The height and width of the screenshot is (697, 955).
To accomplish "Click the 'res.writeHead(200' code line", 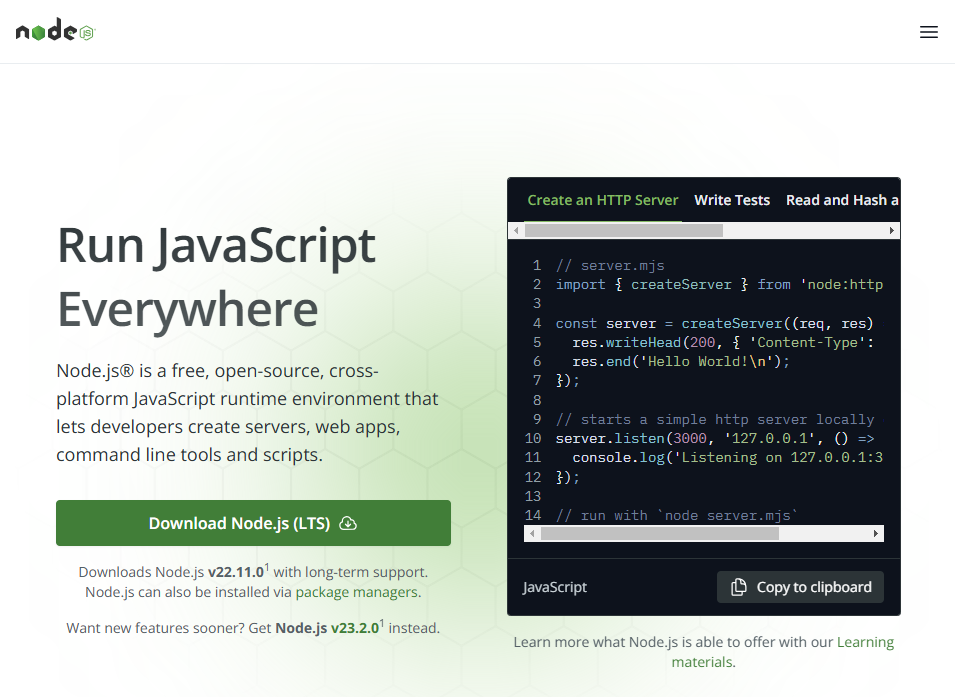I will pos(723,342).
